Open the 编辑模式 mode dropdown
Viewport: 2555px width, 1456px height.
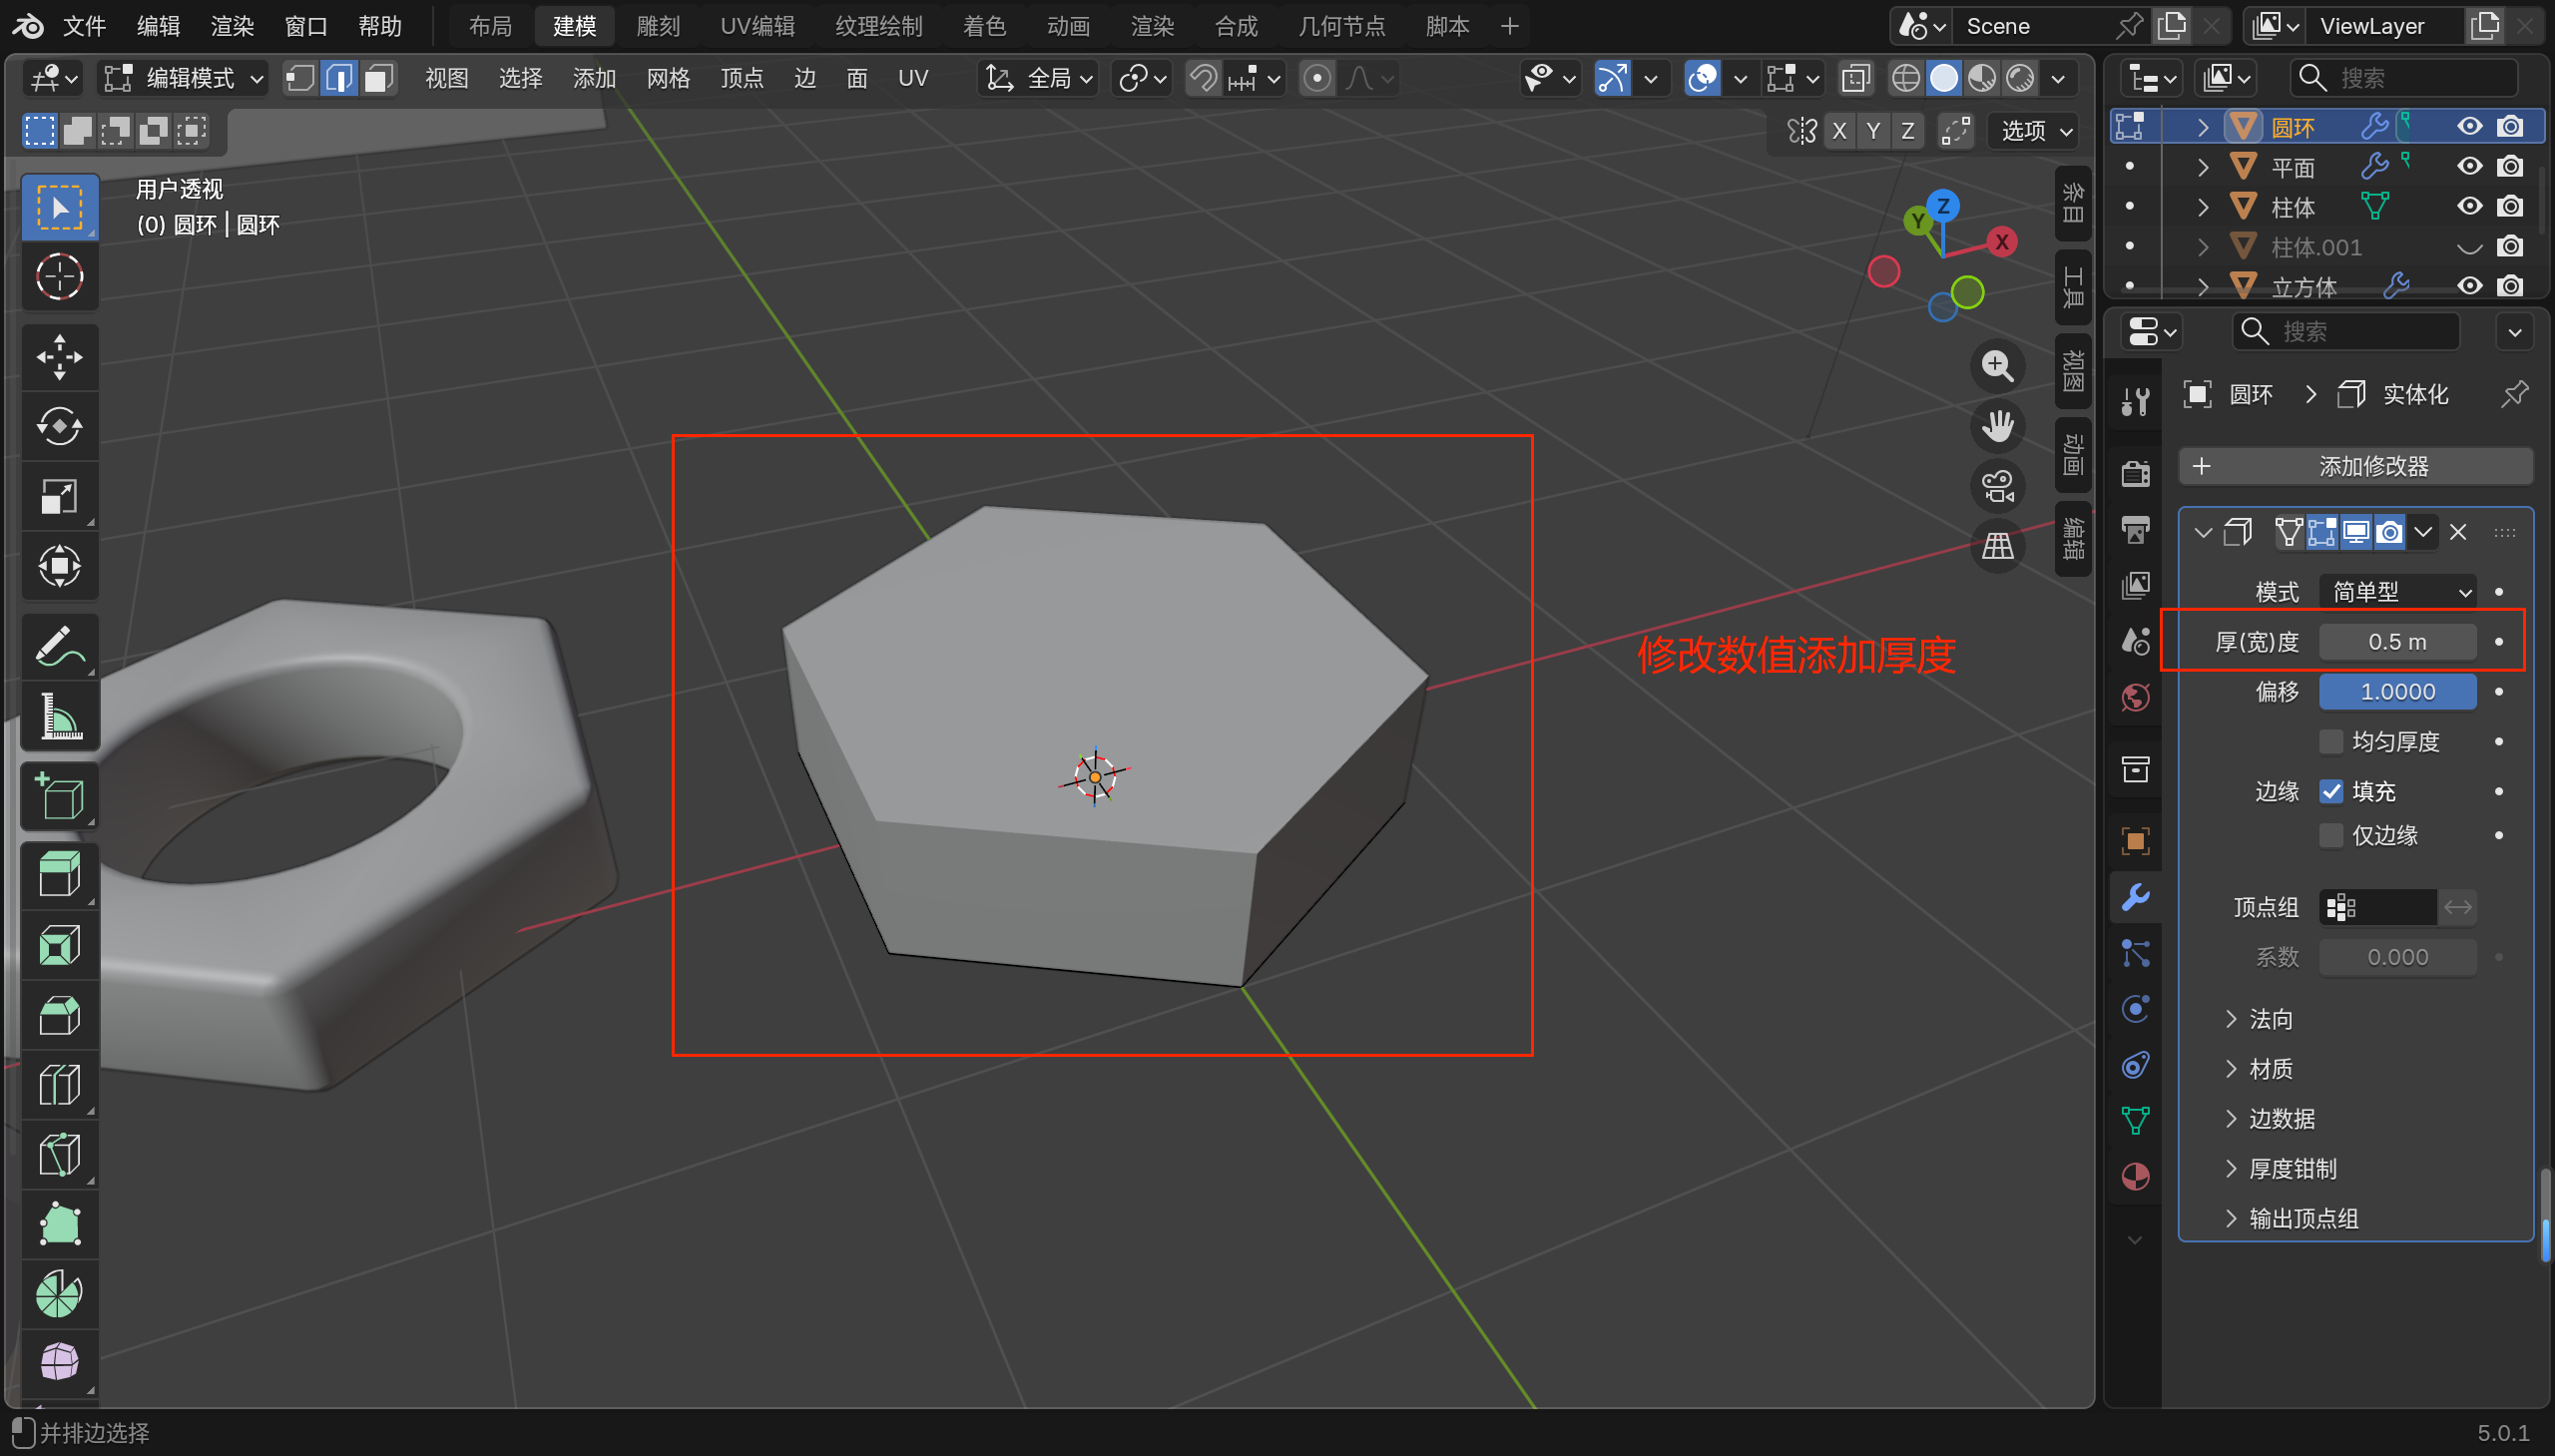pos(185,78)
